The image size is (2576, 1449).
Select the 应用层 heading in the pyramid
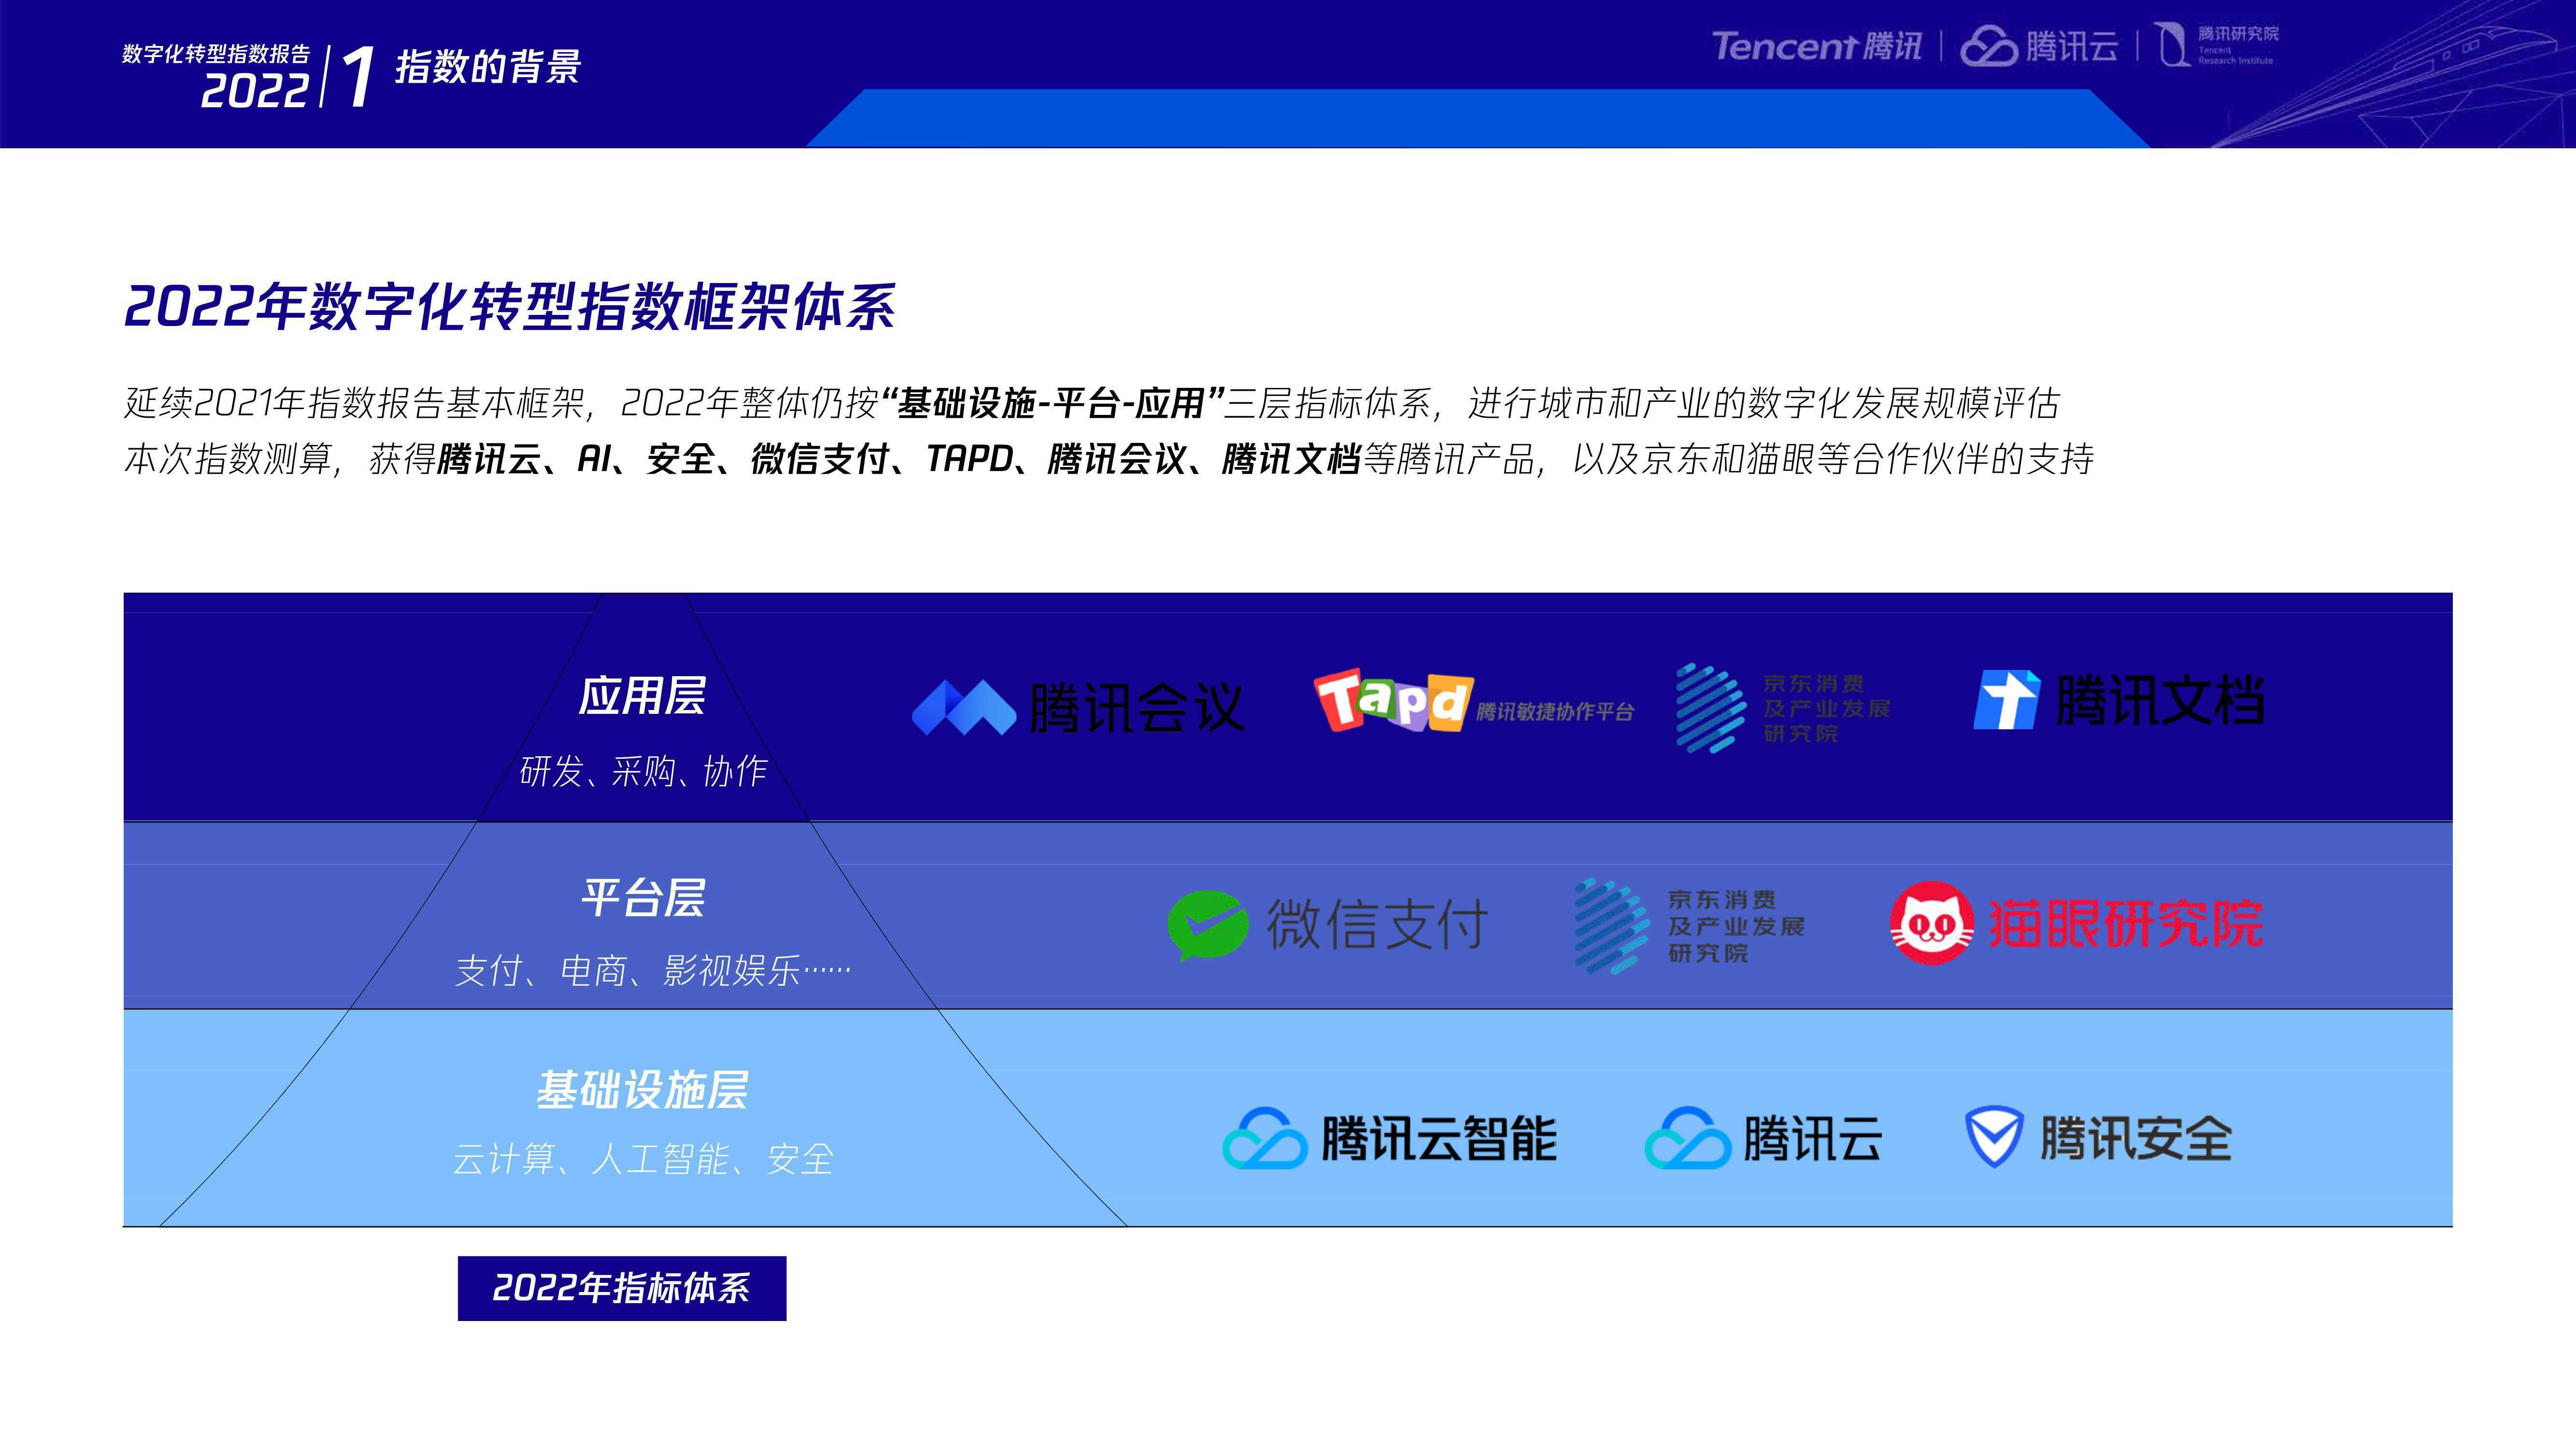(x=642, y=696)
